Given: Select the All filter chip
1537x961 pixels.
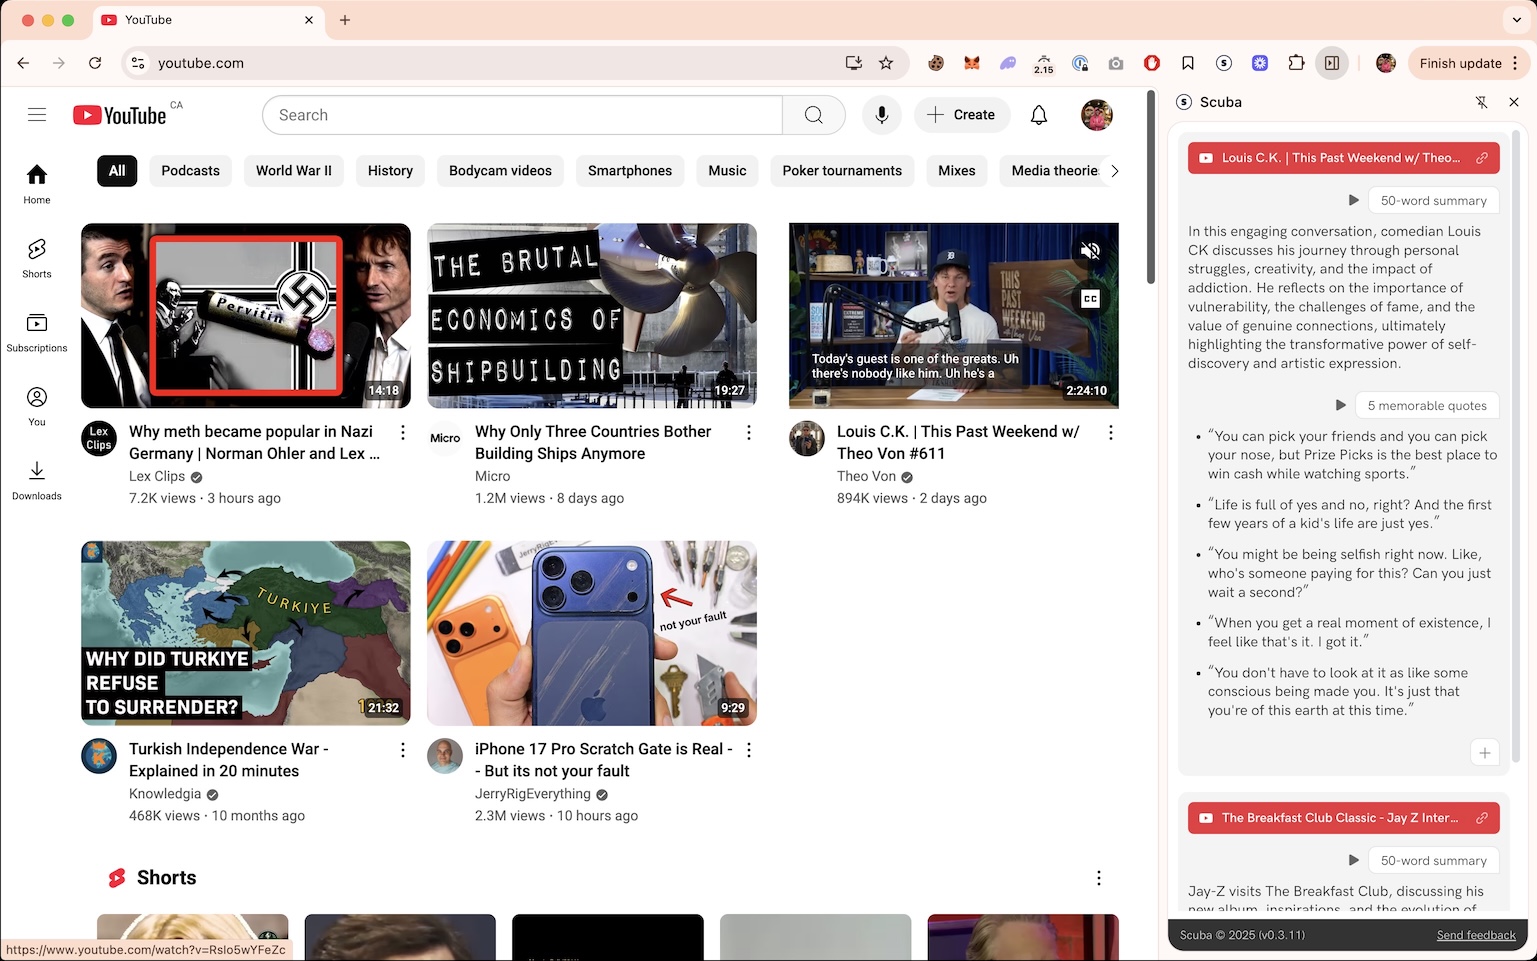Looking at the screenshot, I should (x=117, y=171).
